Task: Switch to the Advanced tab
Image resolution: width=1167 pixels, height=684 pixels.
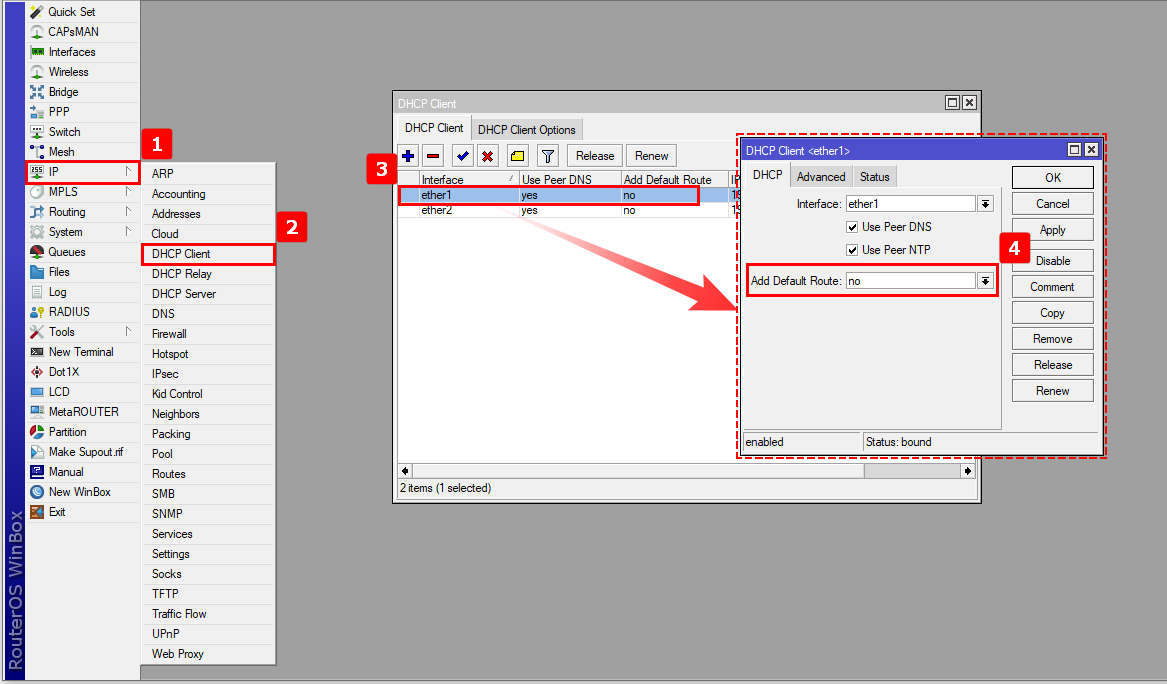Action: pyautogui.click(x=821, y=177)
